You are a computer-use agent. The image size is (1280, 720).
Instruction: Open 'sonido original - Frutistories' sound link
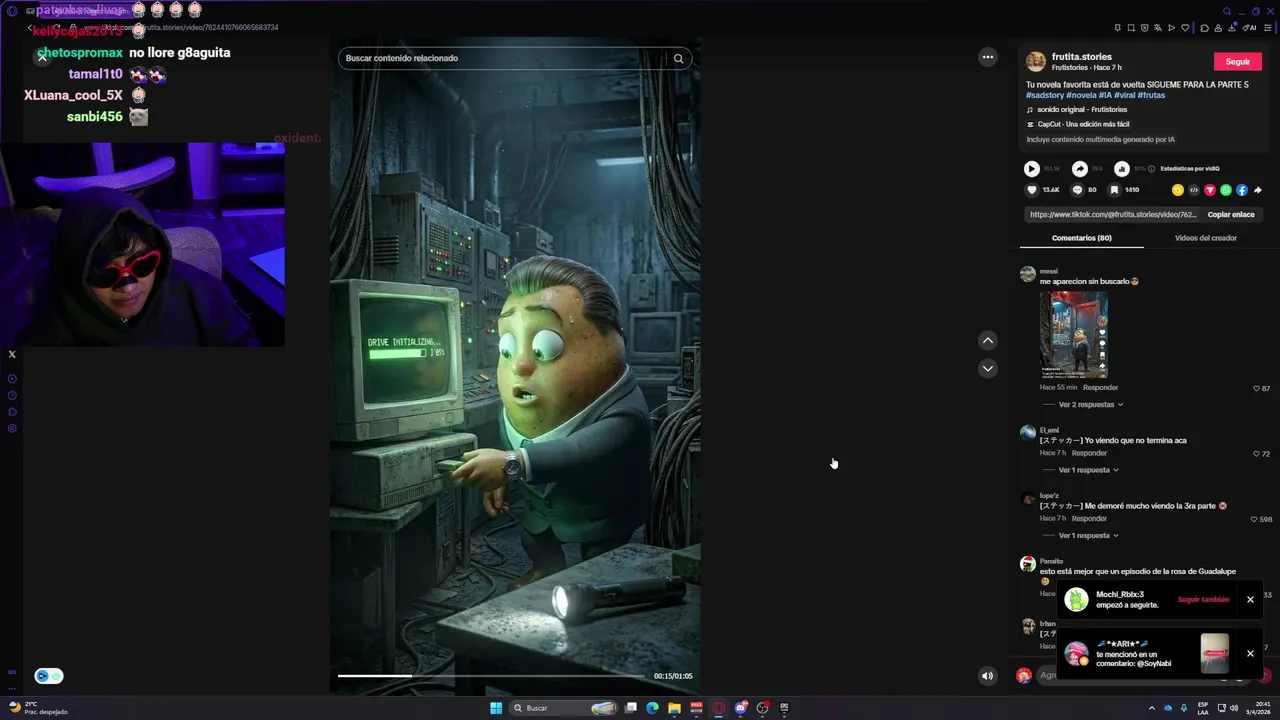coord(1082,110)
